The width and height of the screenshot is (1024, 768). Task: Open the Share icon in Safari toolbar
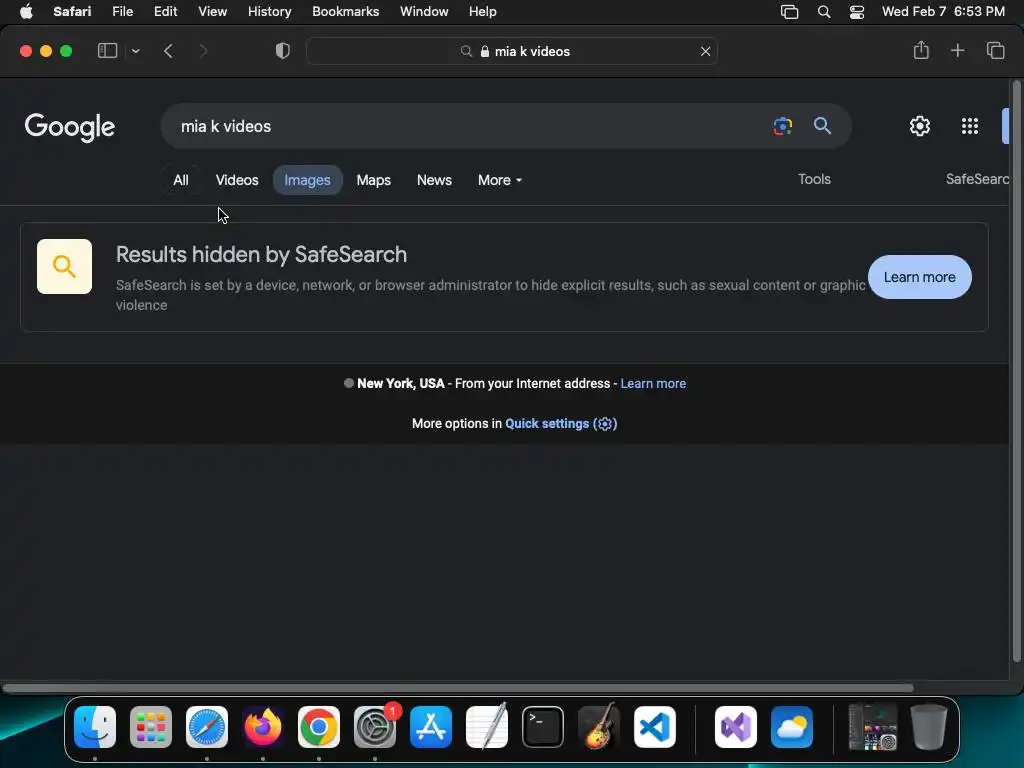(921, 50)
